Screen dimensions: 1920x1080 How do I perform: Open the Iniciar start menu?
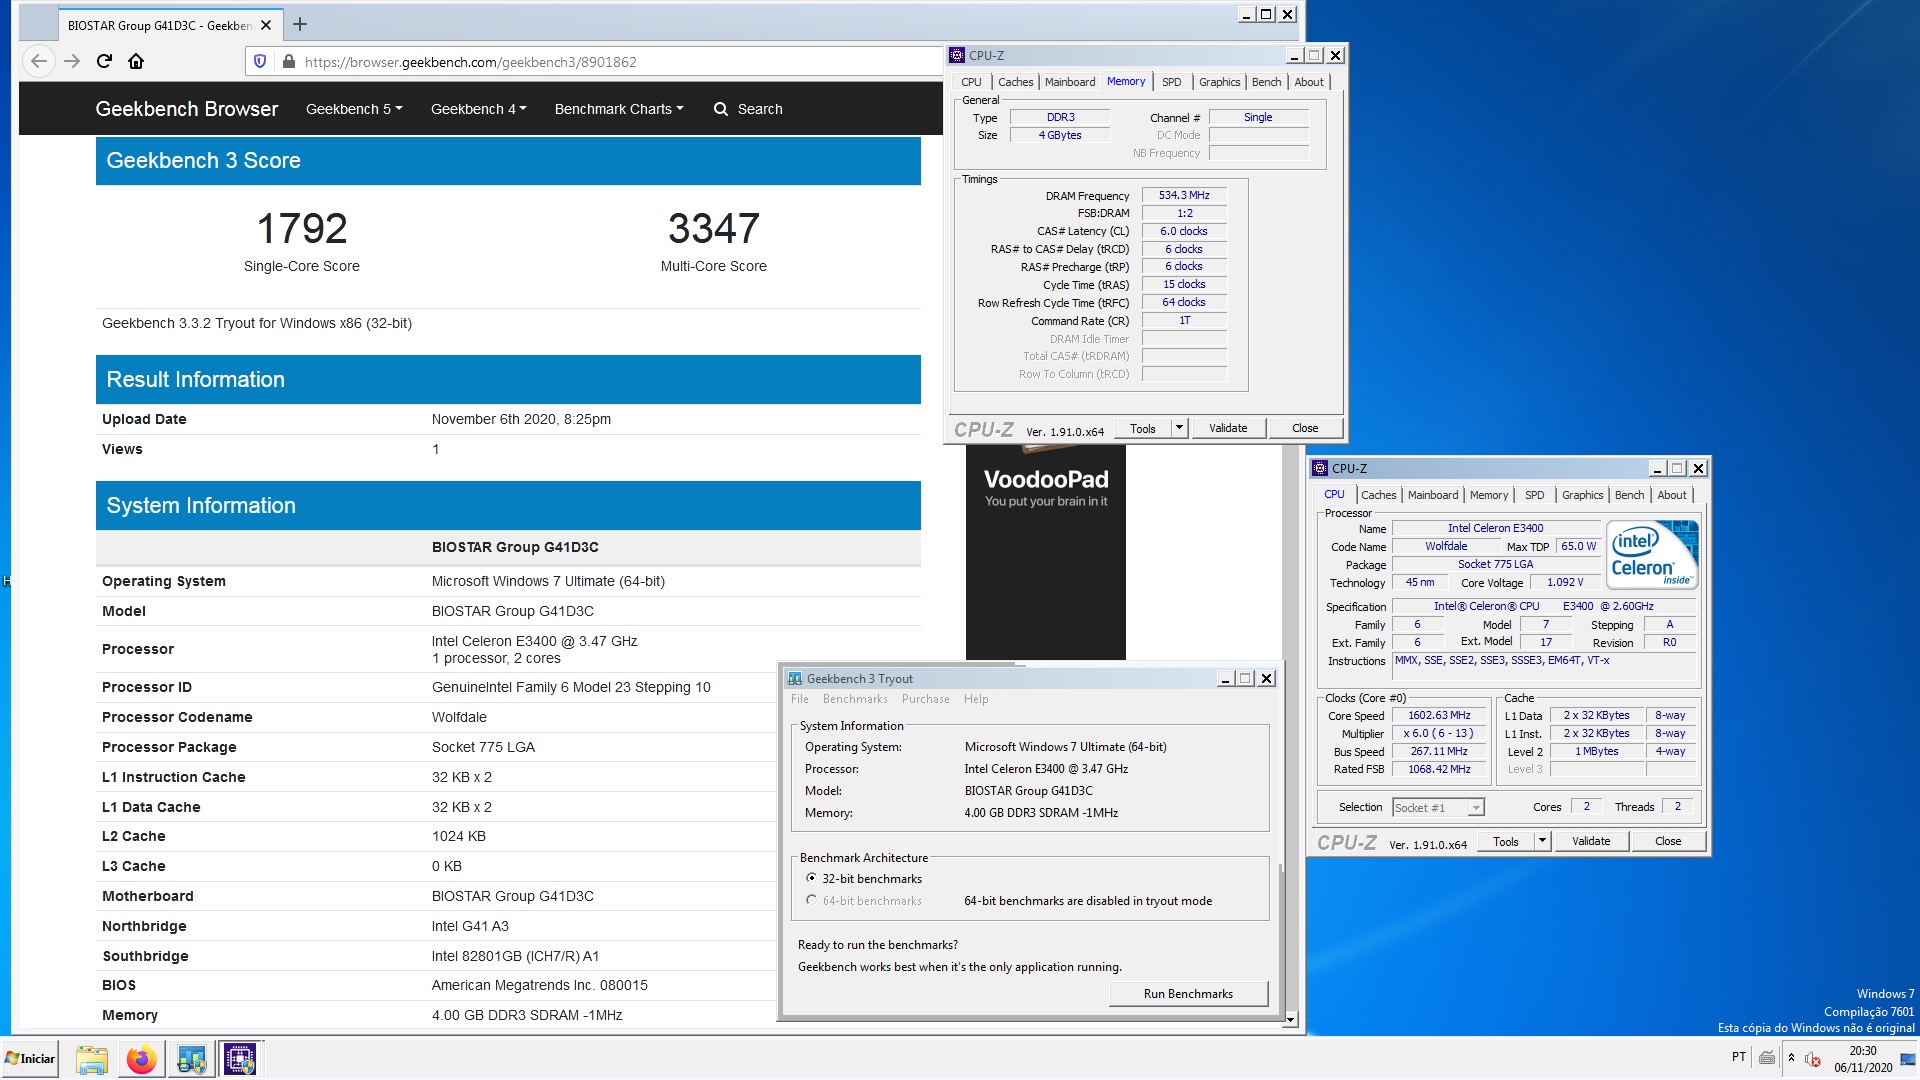[x=30, y=1059]
